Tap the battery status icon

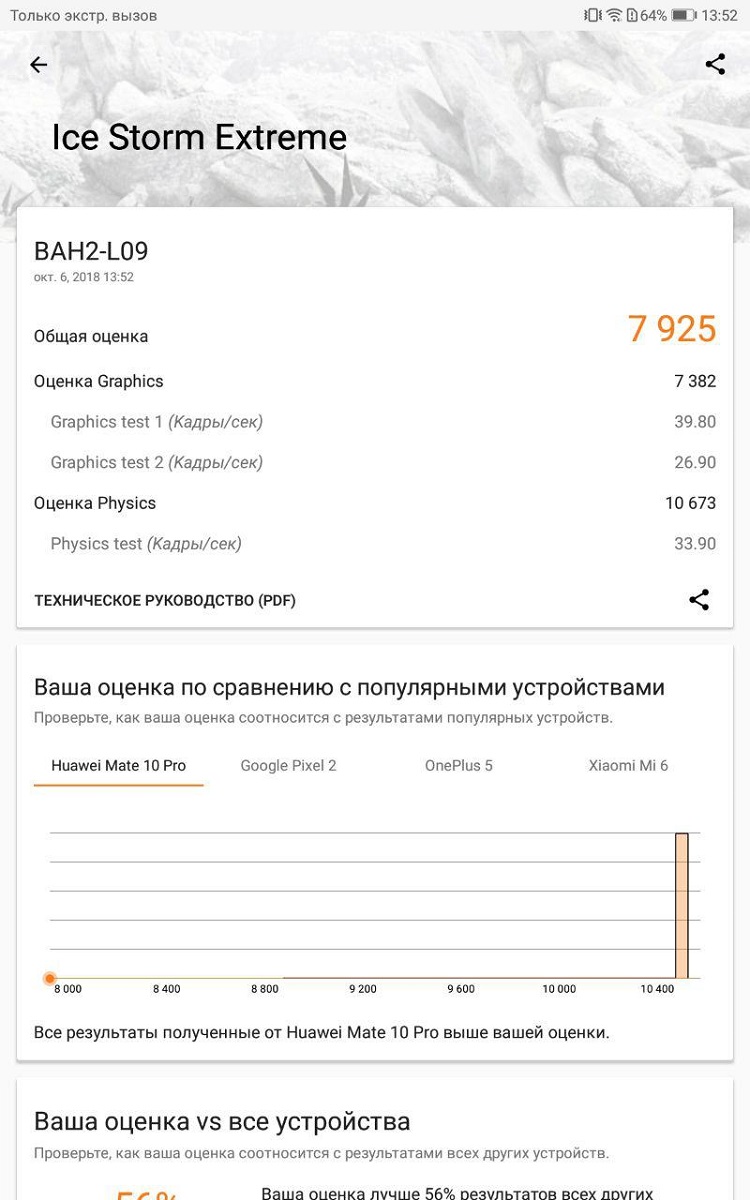[x=684, y=15]
